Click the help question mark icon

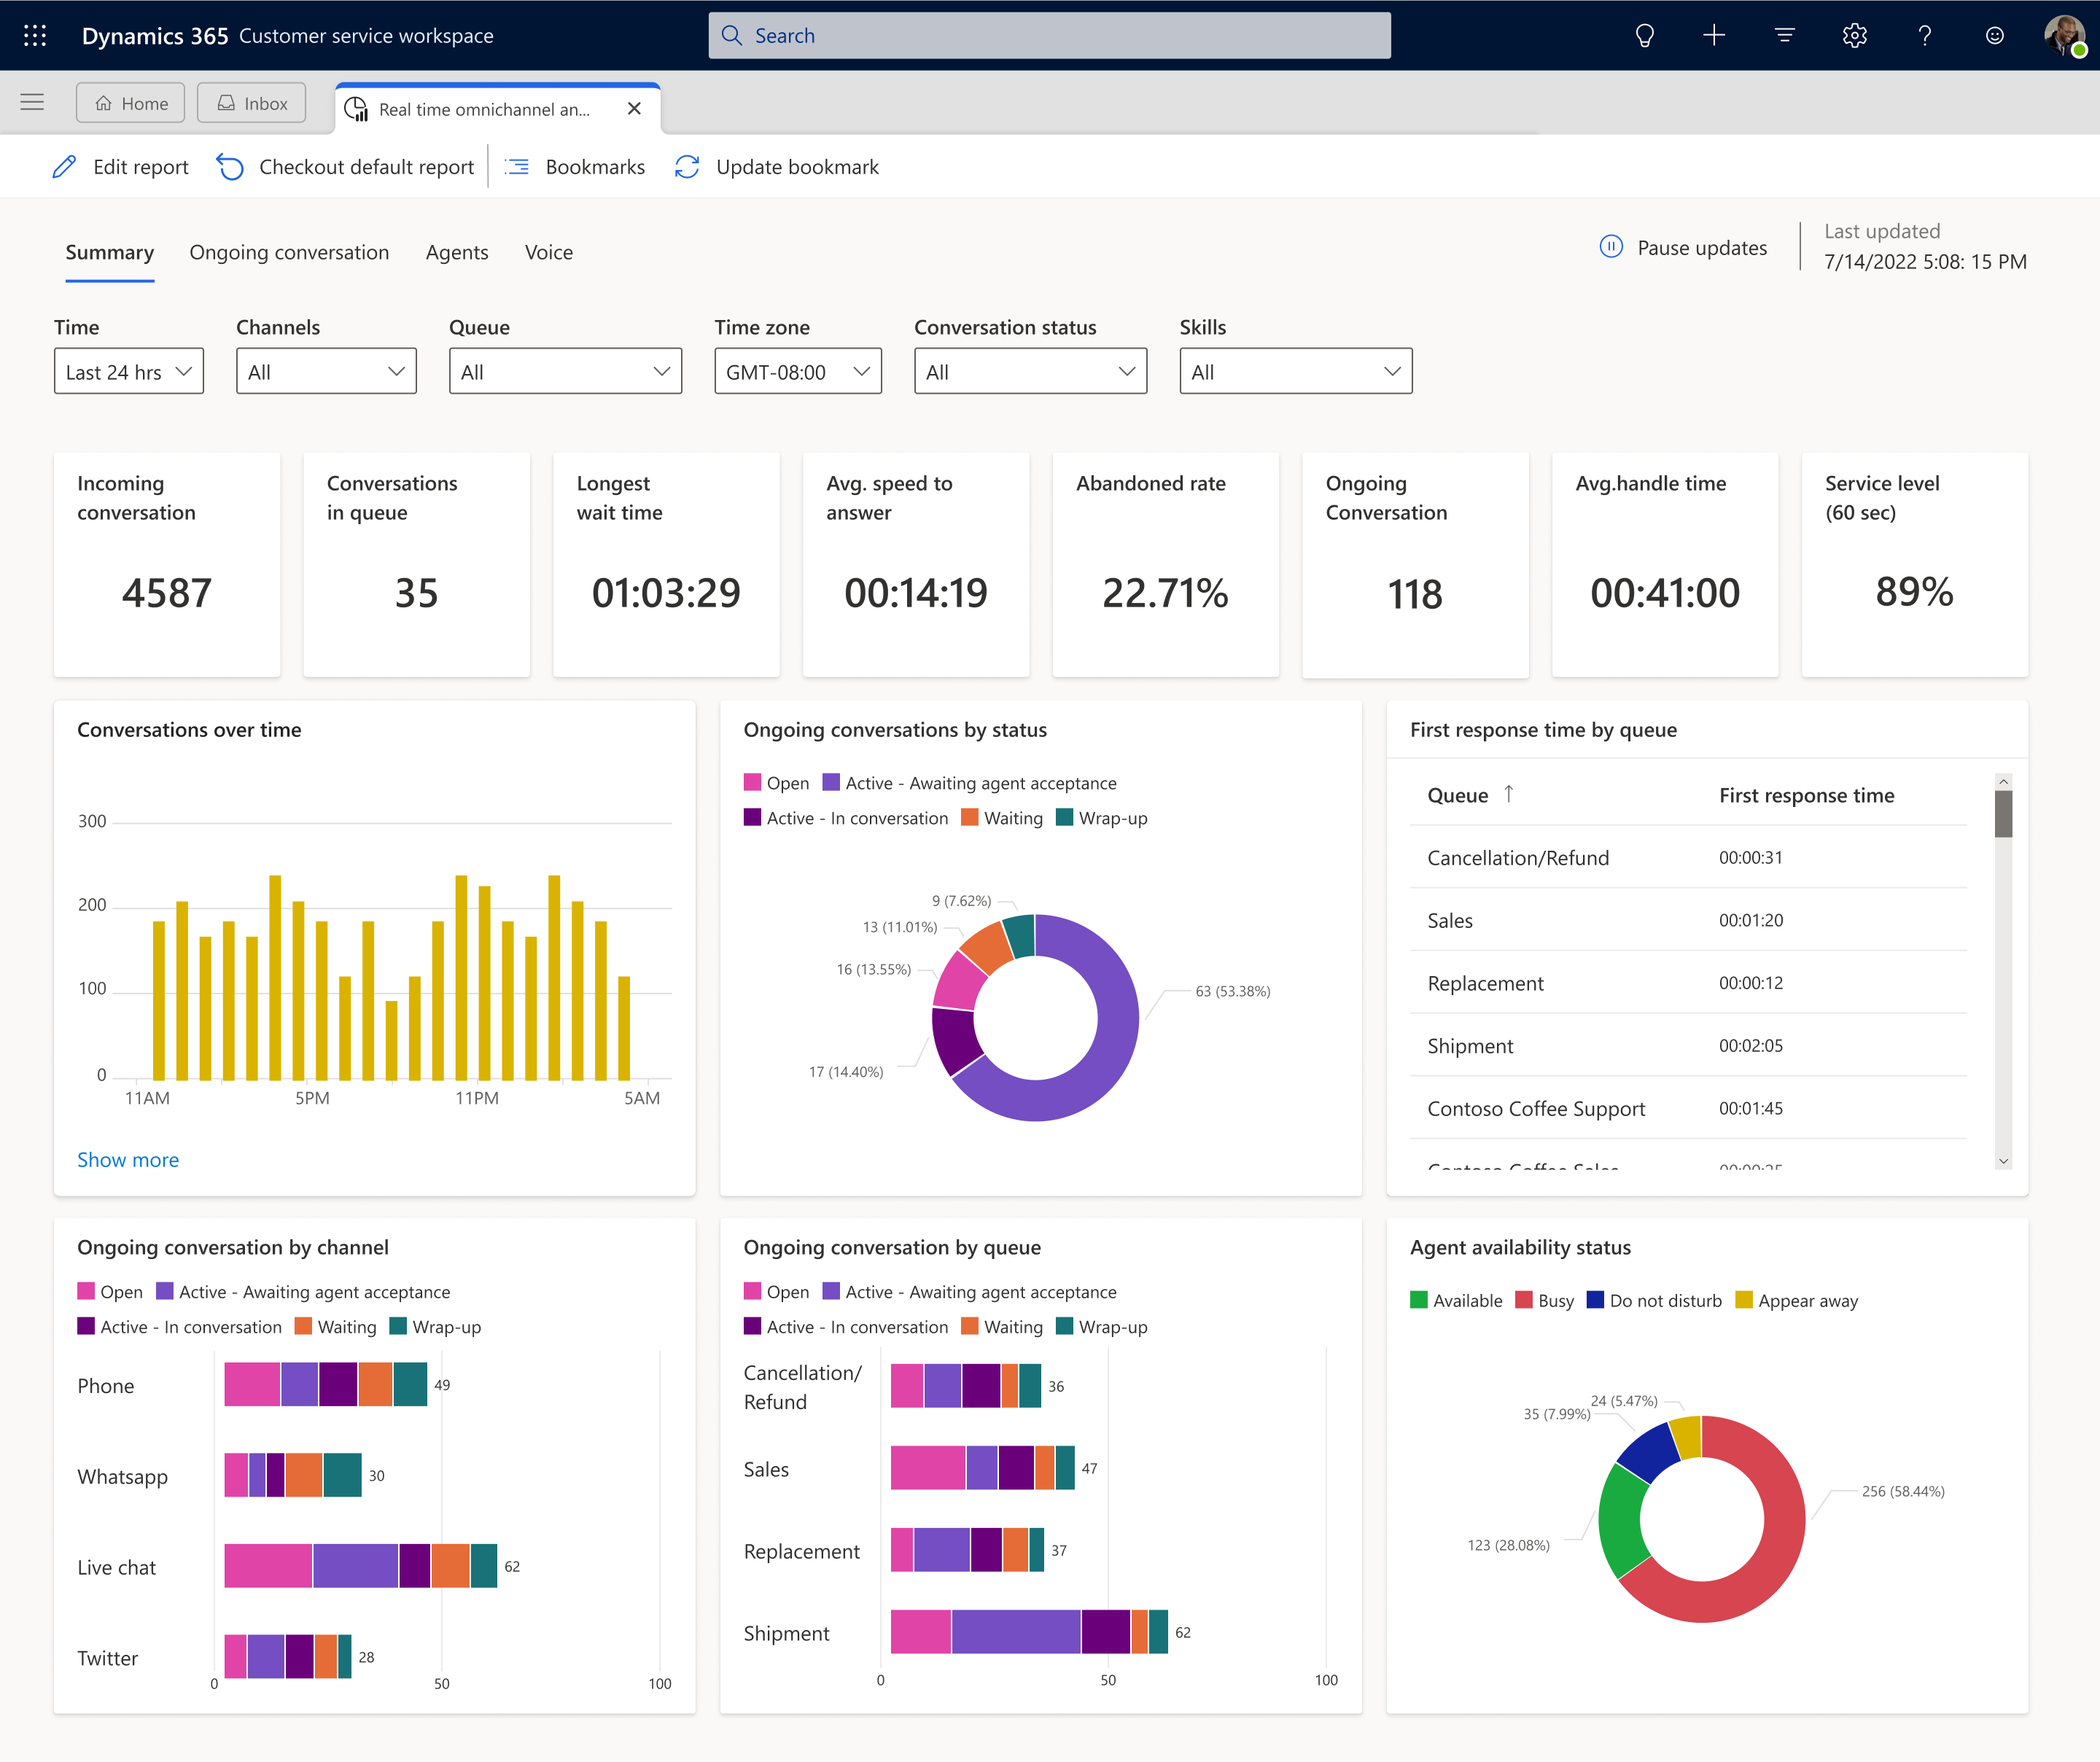pos(1924,36)
